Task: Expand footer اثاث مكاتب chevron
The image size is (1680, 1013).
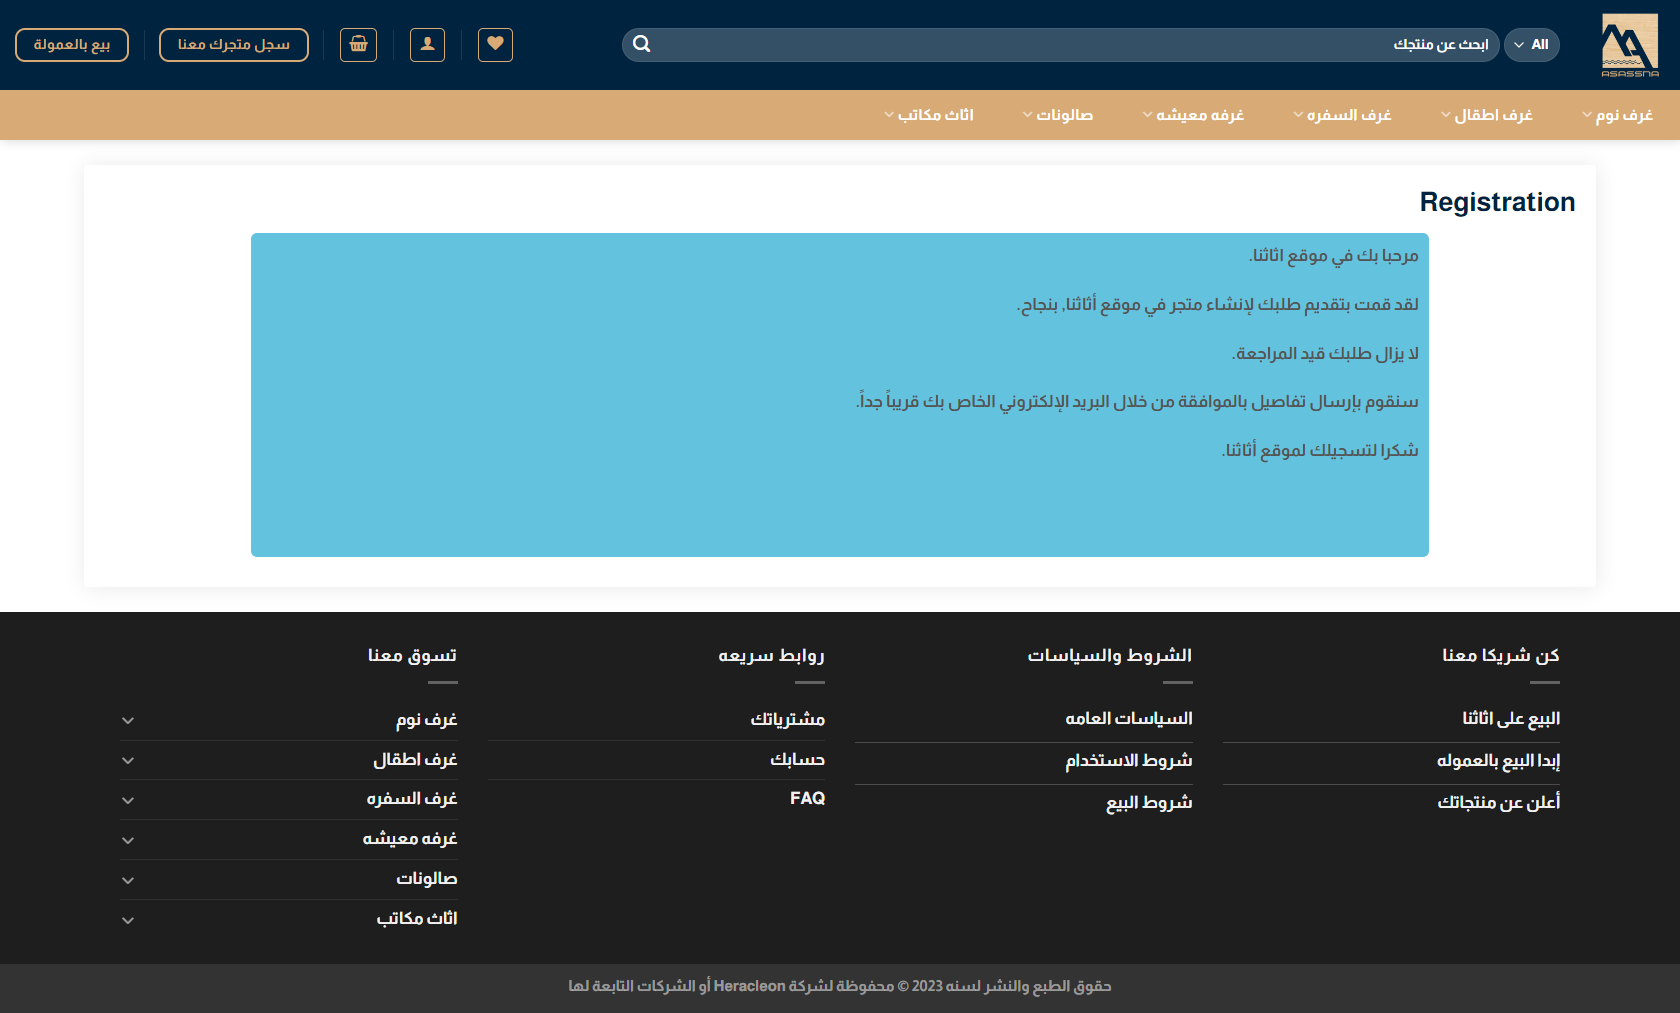Action: tap(128, 920)
